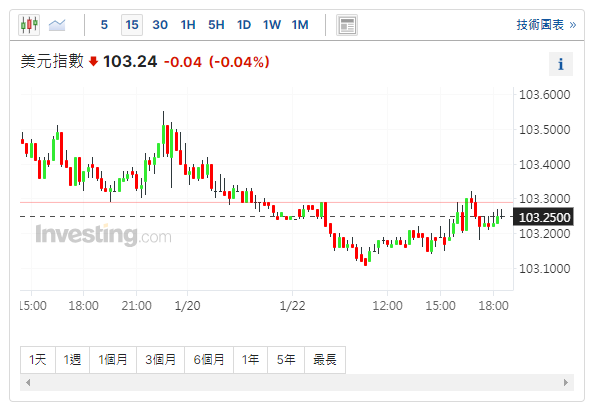This screenshot has height=411, width=595.
Task: Choose the 5H interval
Action: coord(216,25)
